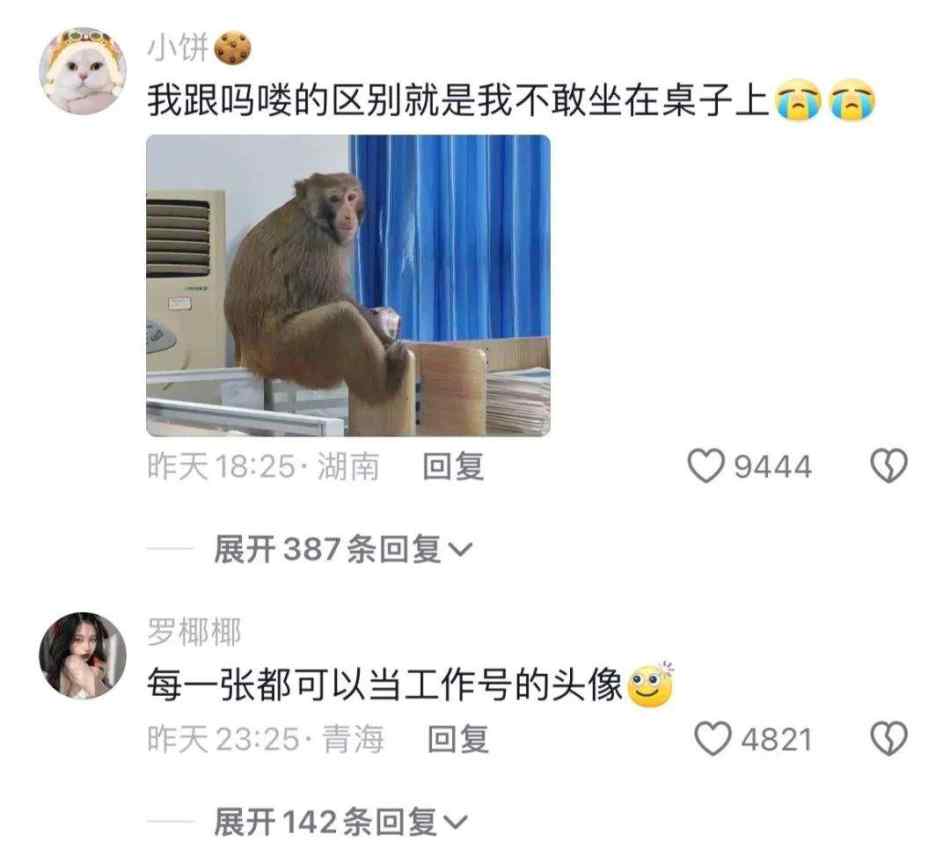The height and width of the screenshot is (864, 950).
Task: Expand 387 replies under 小饼's comment
Action: click(343, 550)
